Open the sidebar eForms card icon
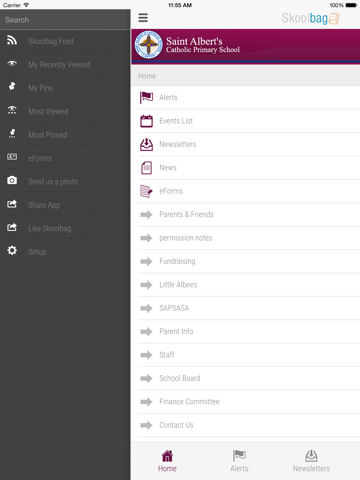The width and height of the screenshot is (360, 480). (12, 157)
